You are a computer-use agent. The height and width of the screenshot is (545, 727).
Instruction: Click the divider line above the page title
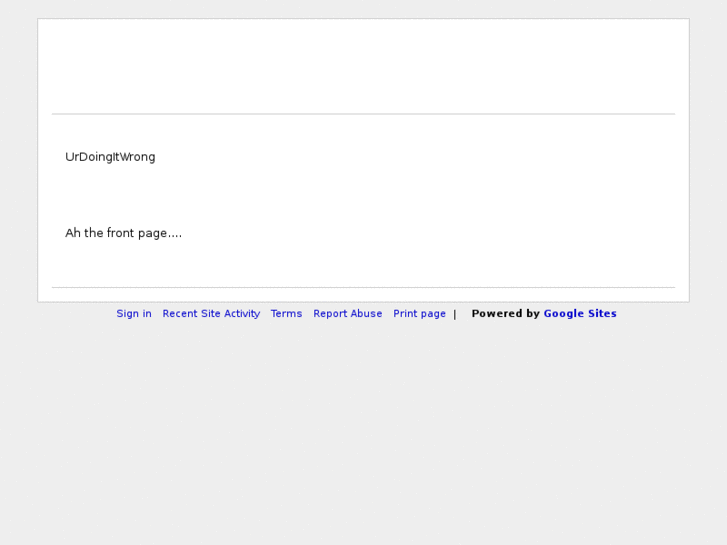click(363, 114)
